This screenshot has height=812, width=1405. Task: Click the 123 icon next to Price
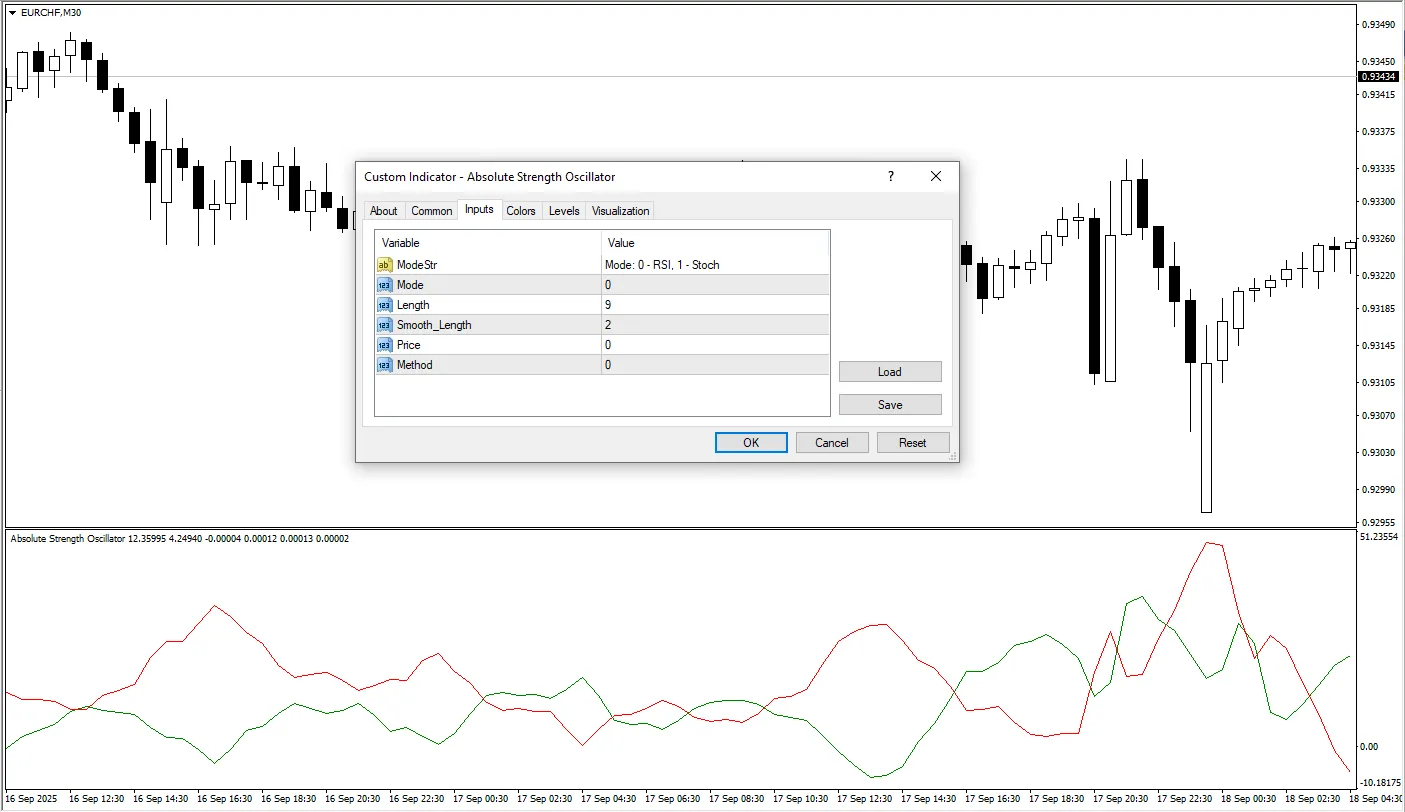[385, 344]
